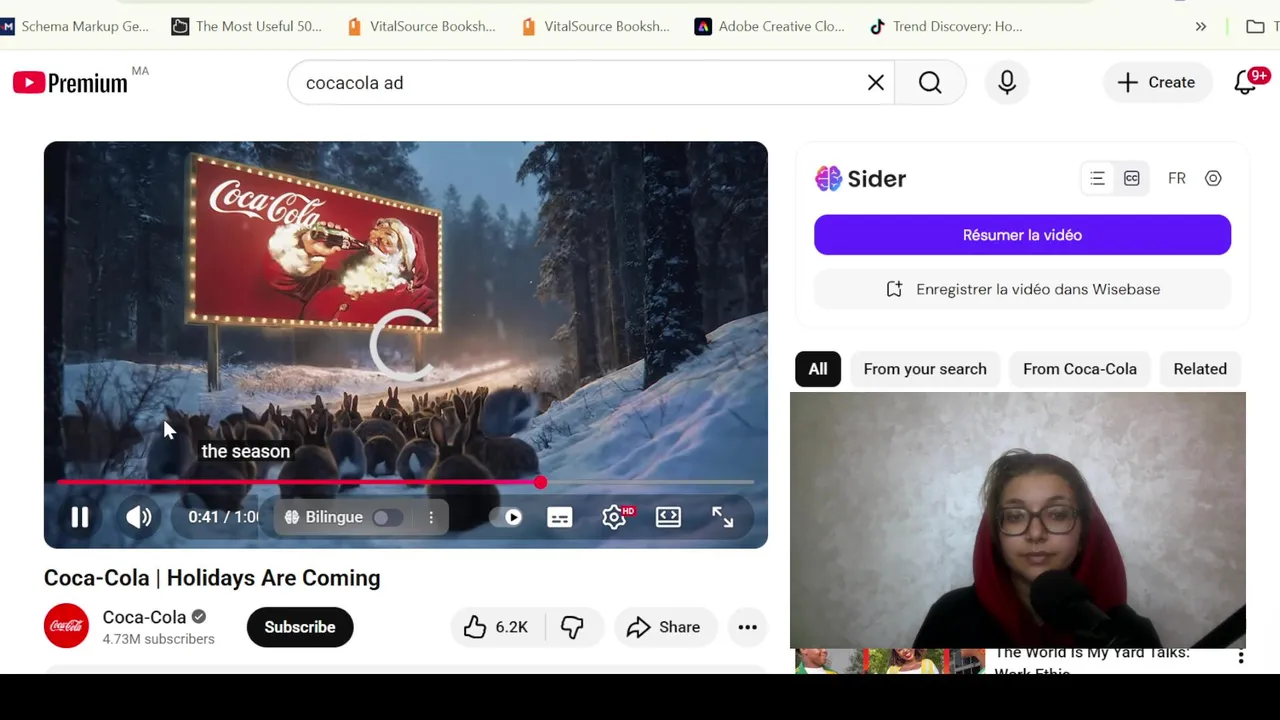Enter full screen mode

[722, 517]
